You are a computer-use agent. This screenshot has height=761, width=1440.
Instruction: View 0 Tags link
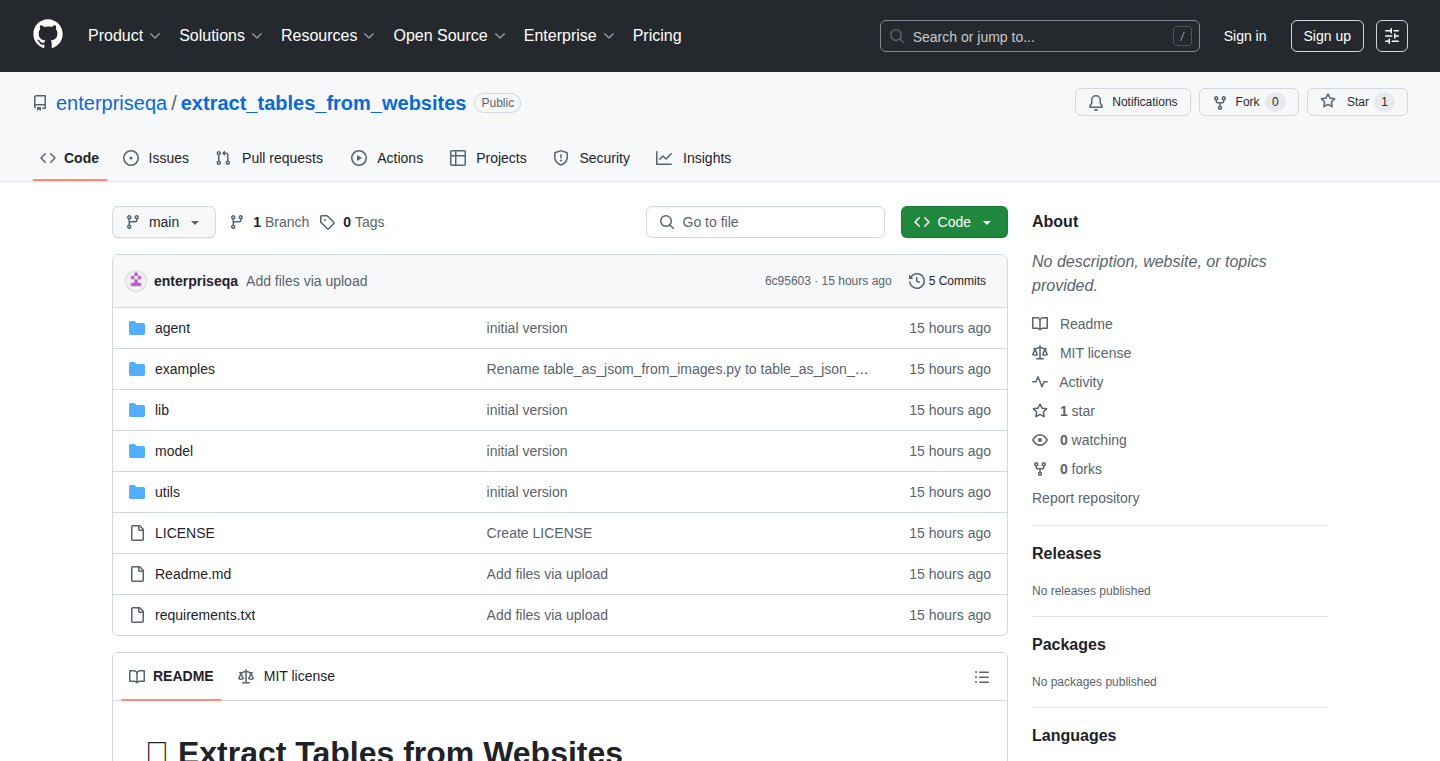[x=352, y=222]
